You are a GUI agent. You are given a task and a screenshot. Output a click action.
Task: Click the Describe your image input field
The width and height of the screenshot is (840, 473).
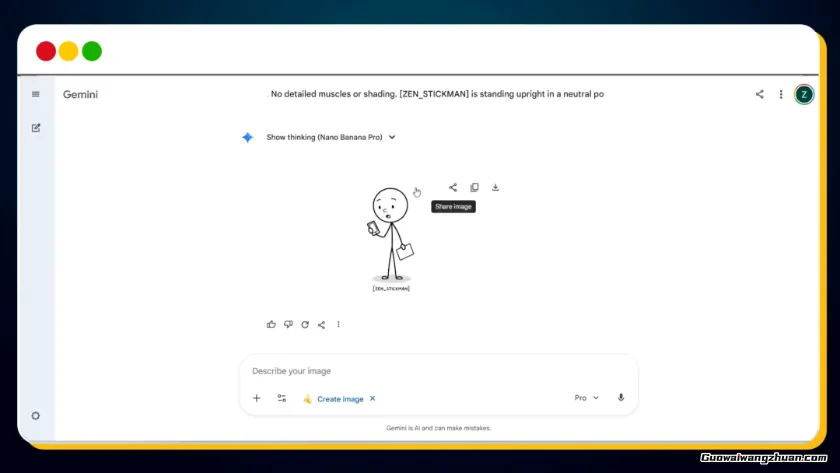click(420, 371)
